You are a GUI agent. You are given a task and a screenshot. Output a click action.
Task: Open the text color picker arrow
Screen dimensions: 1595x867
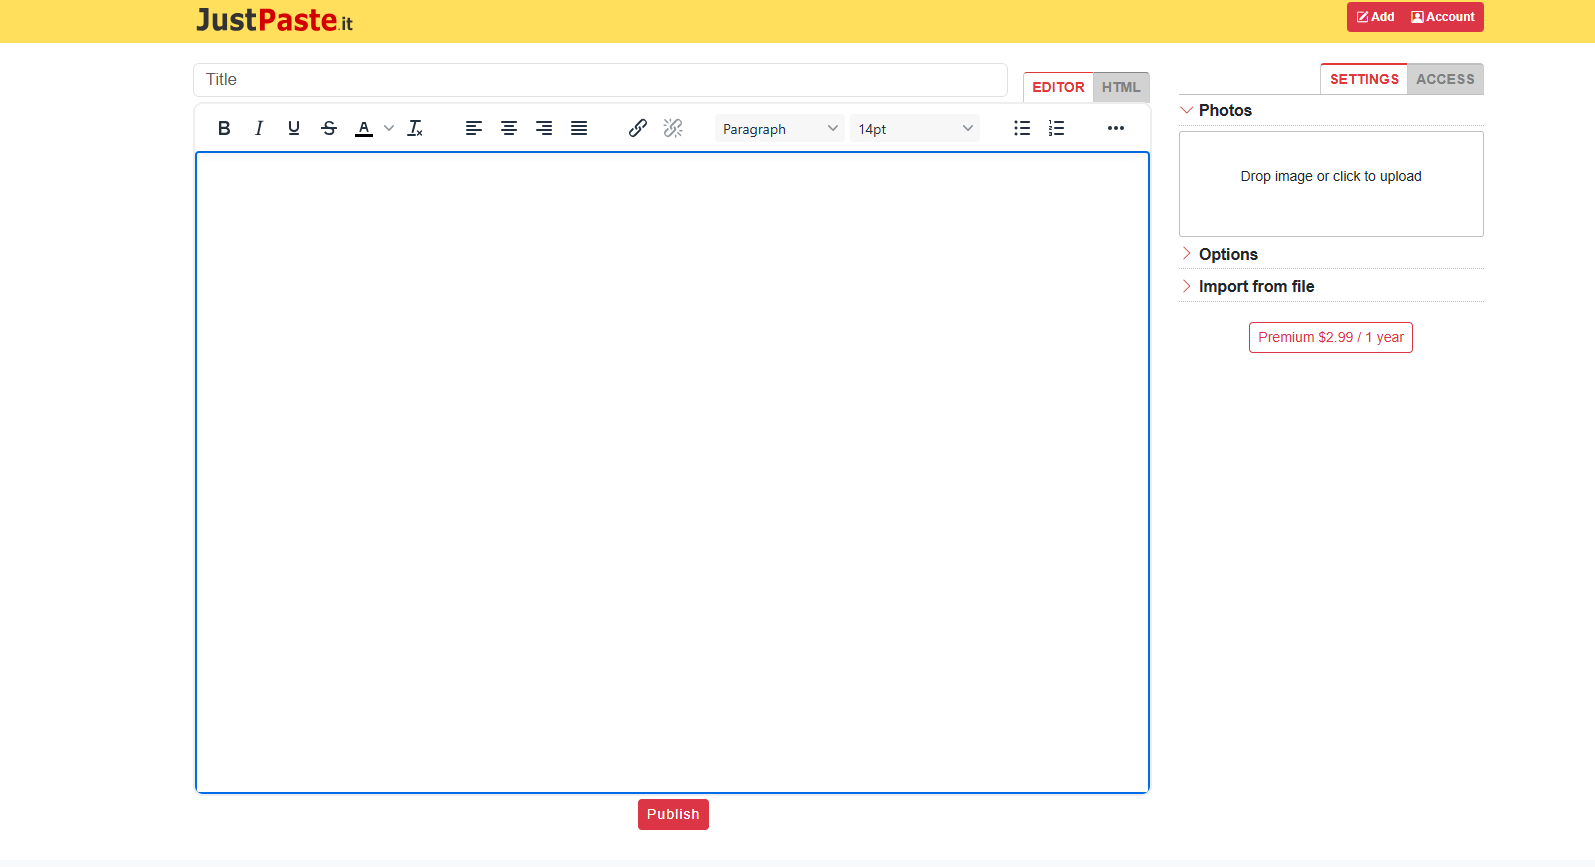(x=389, y=128)
